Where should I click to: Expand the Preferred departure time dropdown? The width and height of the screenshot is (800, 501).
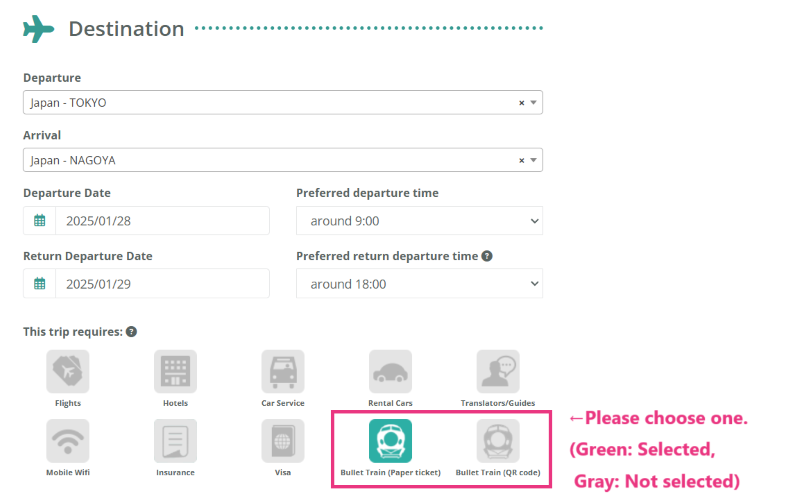pyautogui.click(x=419, y=221)
